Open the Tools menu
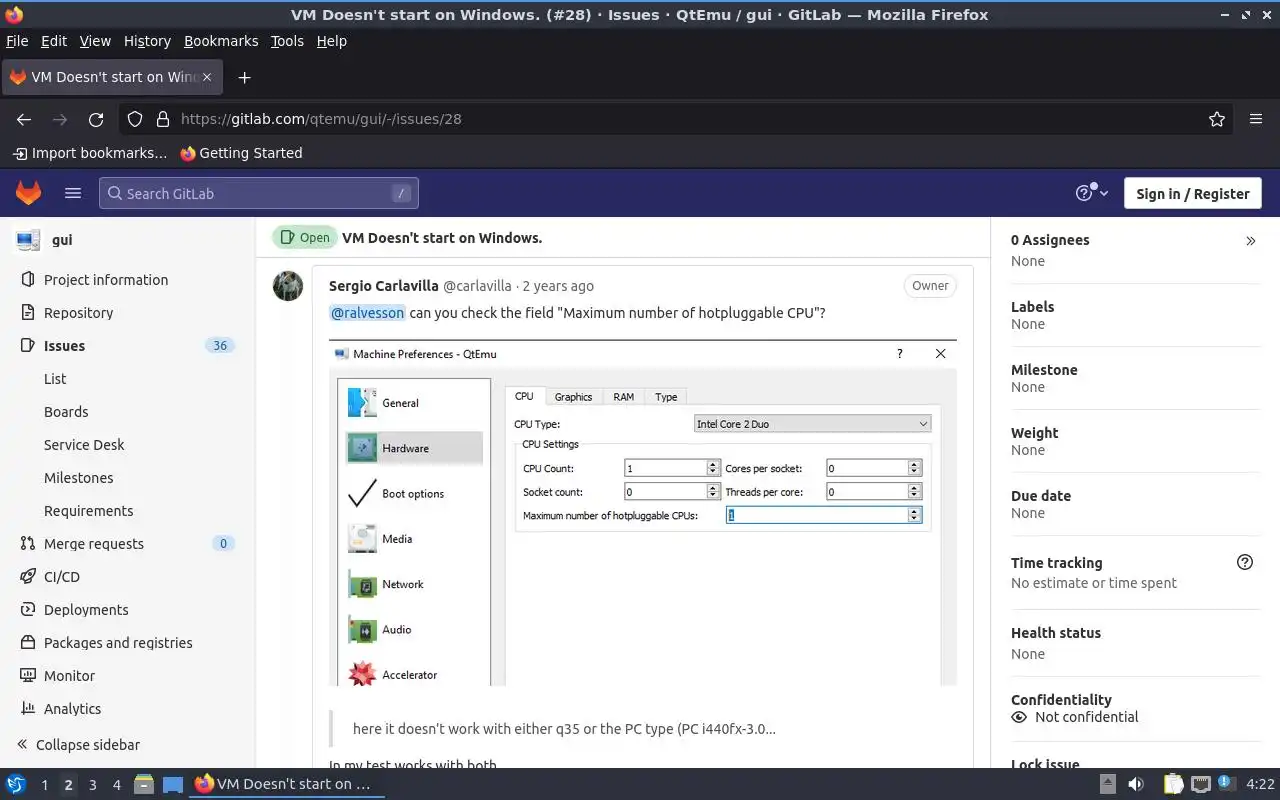This screenshot has height=800, width=1280. click(x=287, y=41)
